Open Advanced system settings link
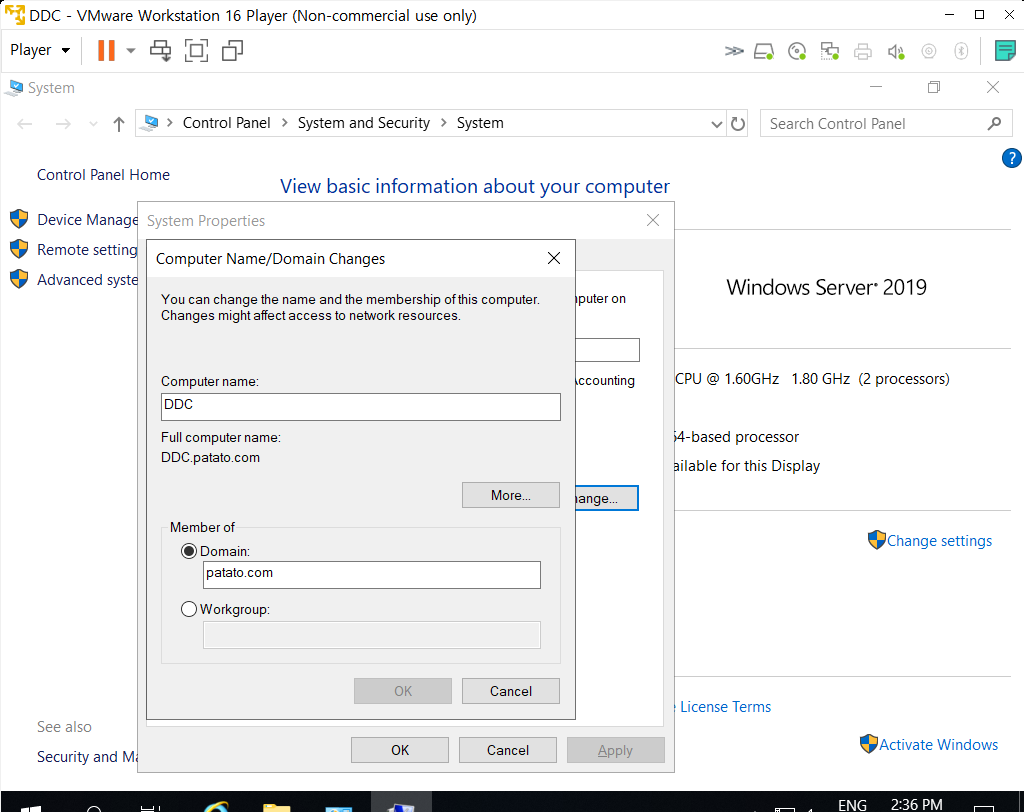Viewport: 1024px width, 812px height. pos(88,280)
